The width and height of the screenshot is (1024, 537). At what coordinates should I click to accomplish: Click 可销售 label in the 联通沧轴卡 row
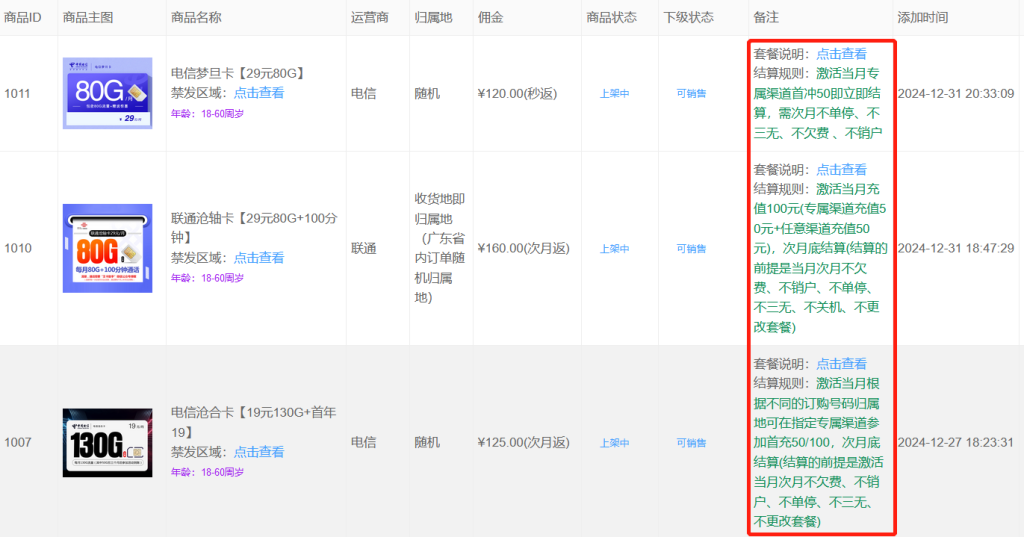click(691, 248)
